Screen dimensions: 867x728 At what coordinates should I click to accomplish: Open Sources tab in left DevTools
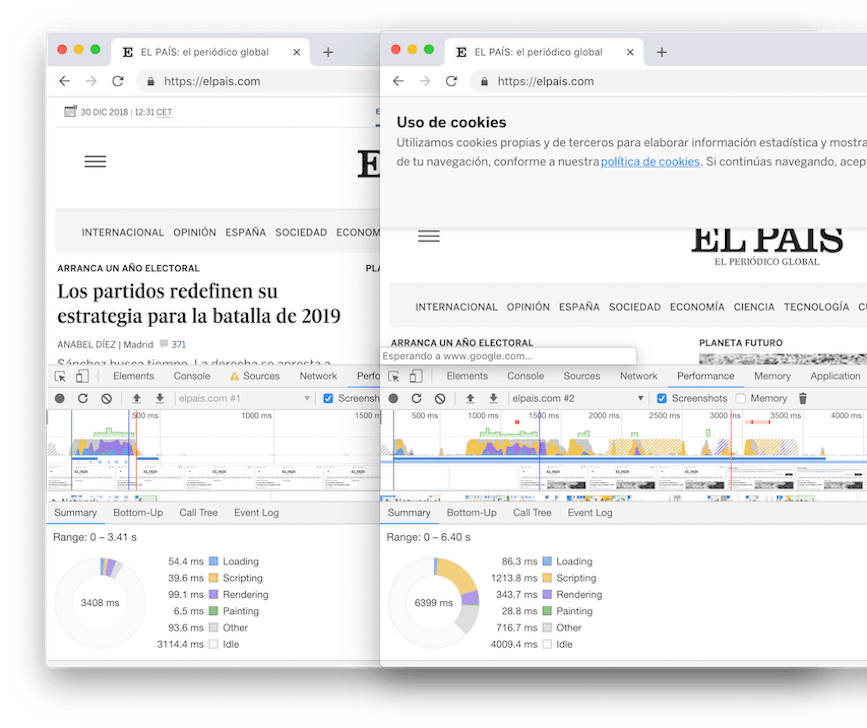click(255, 376)
